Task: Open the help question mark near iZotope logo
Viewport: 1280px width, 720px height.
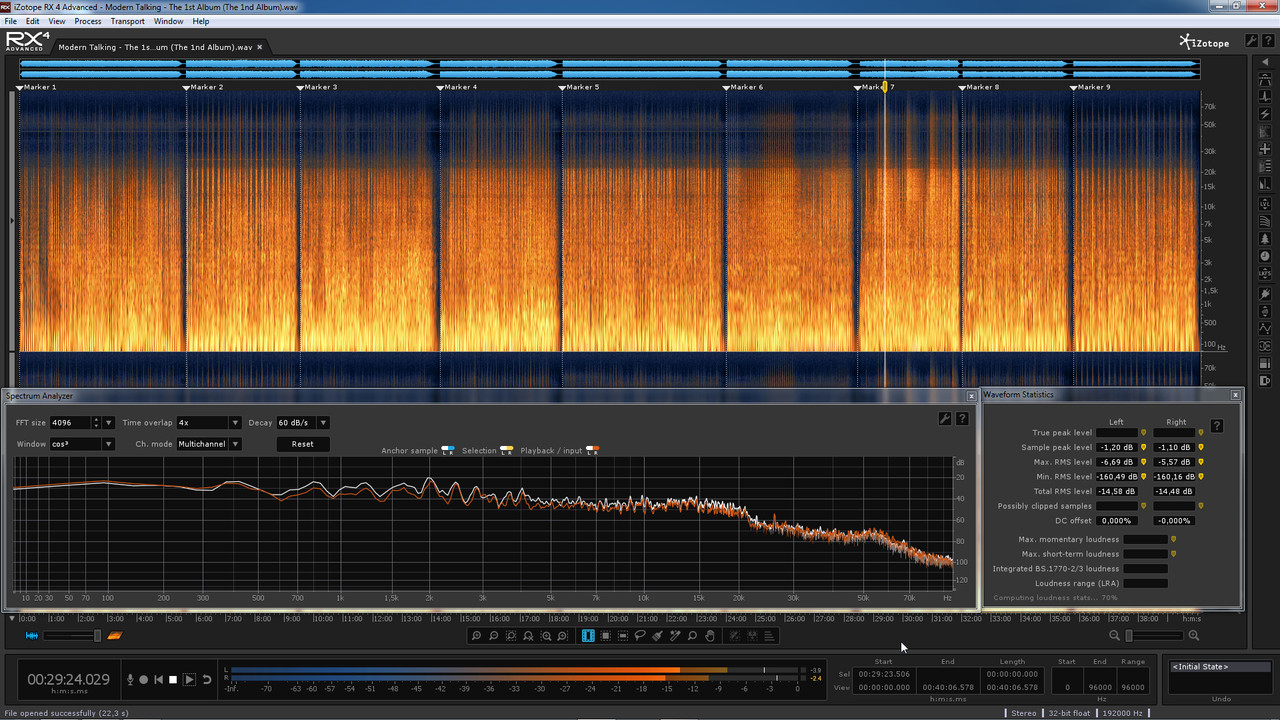Action: click(1267, 41)
